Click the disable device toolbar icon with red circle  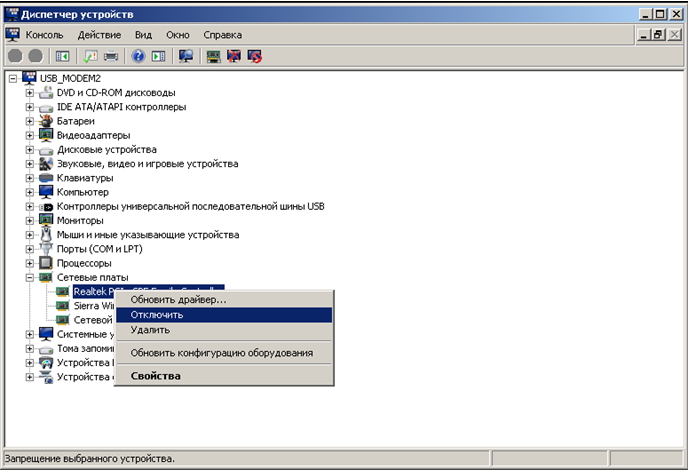(254, 56)
